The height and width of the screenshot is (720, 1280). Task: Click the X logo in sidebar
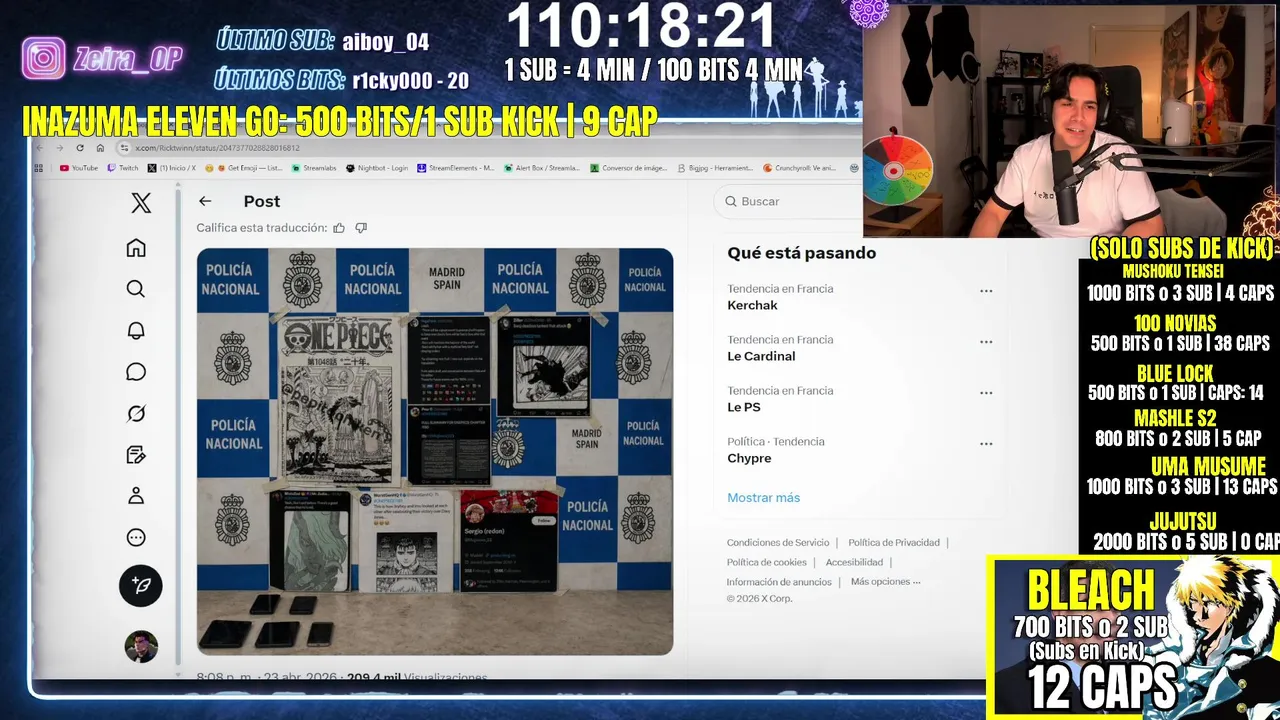(x=141, y=203)
